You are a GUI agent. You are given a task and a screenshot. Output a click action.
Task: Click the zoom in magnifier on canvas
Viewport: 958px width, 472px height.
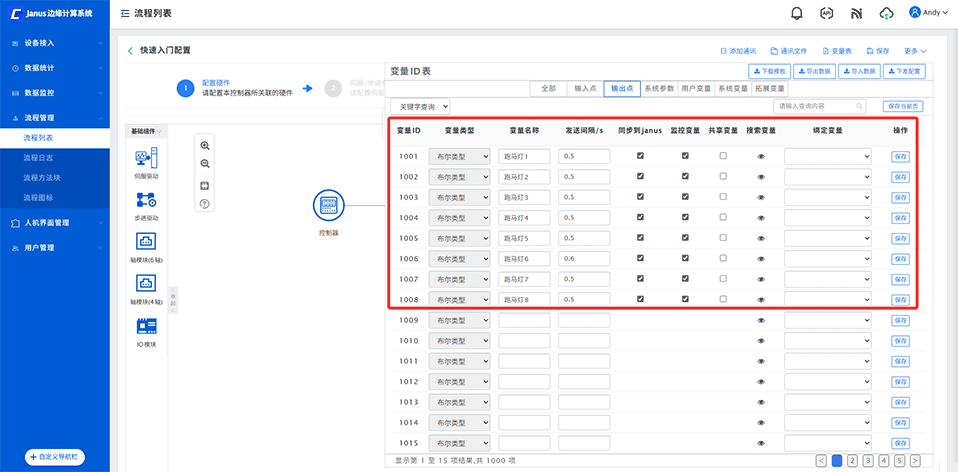click(x=205, y=145)
